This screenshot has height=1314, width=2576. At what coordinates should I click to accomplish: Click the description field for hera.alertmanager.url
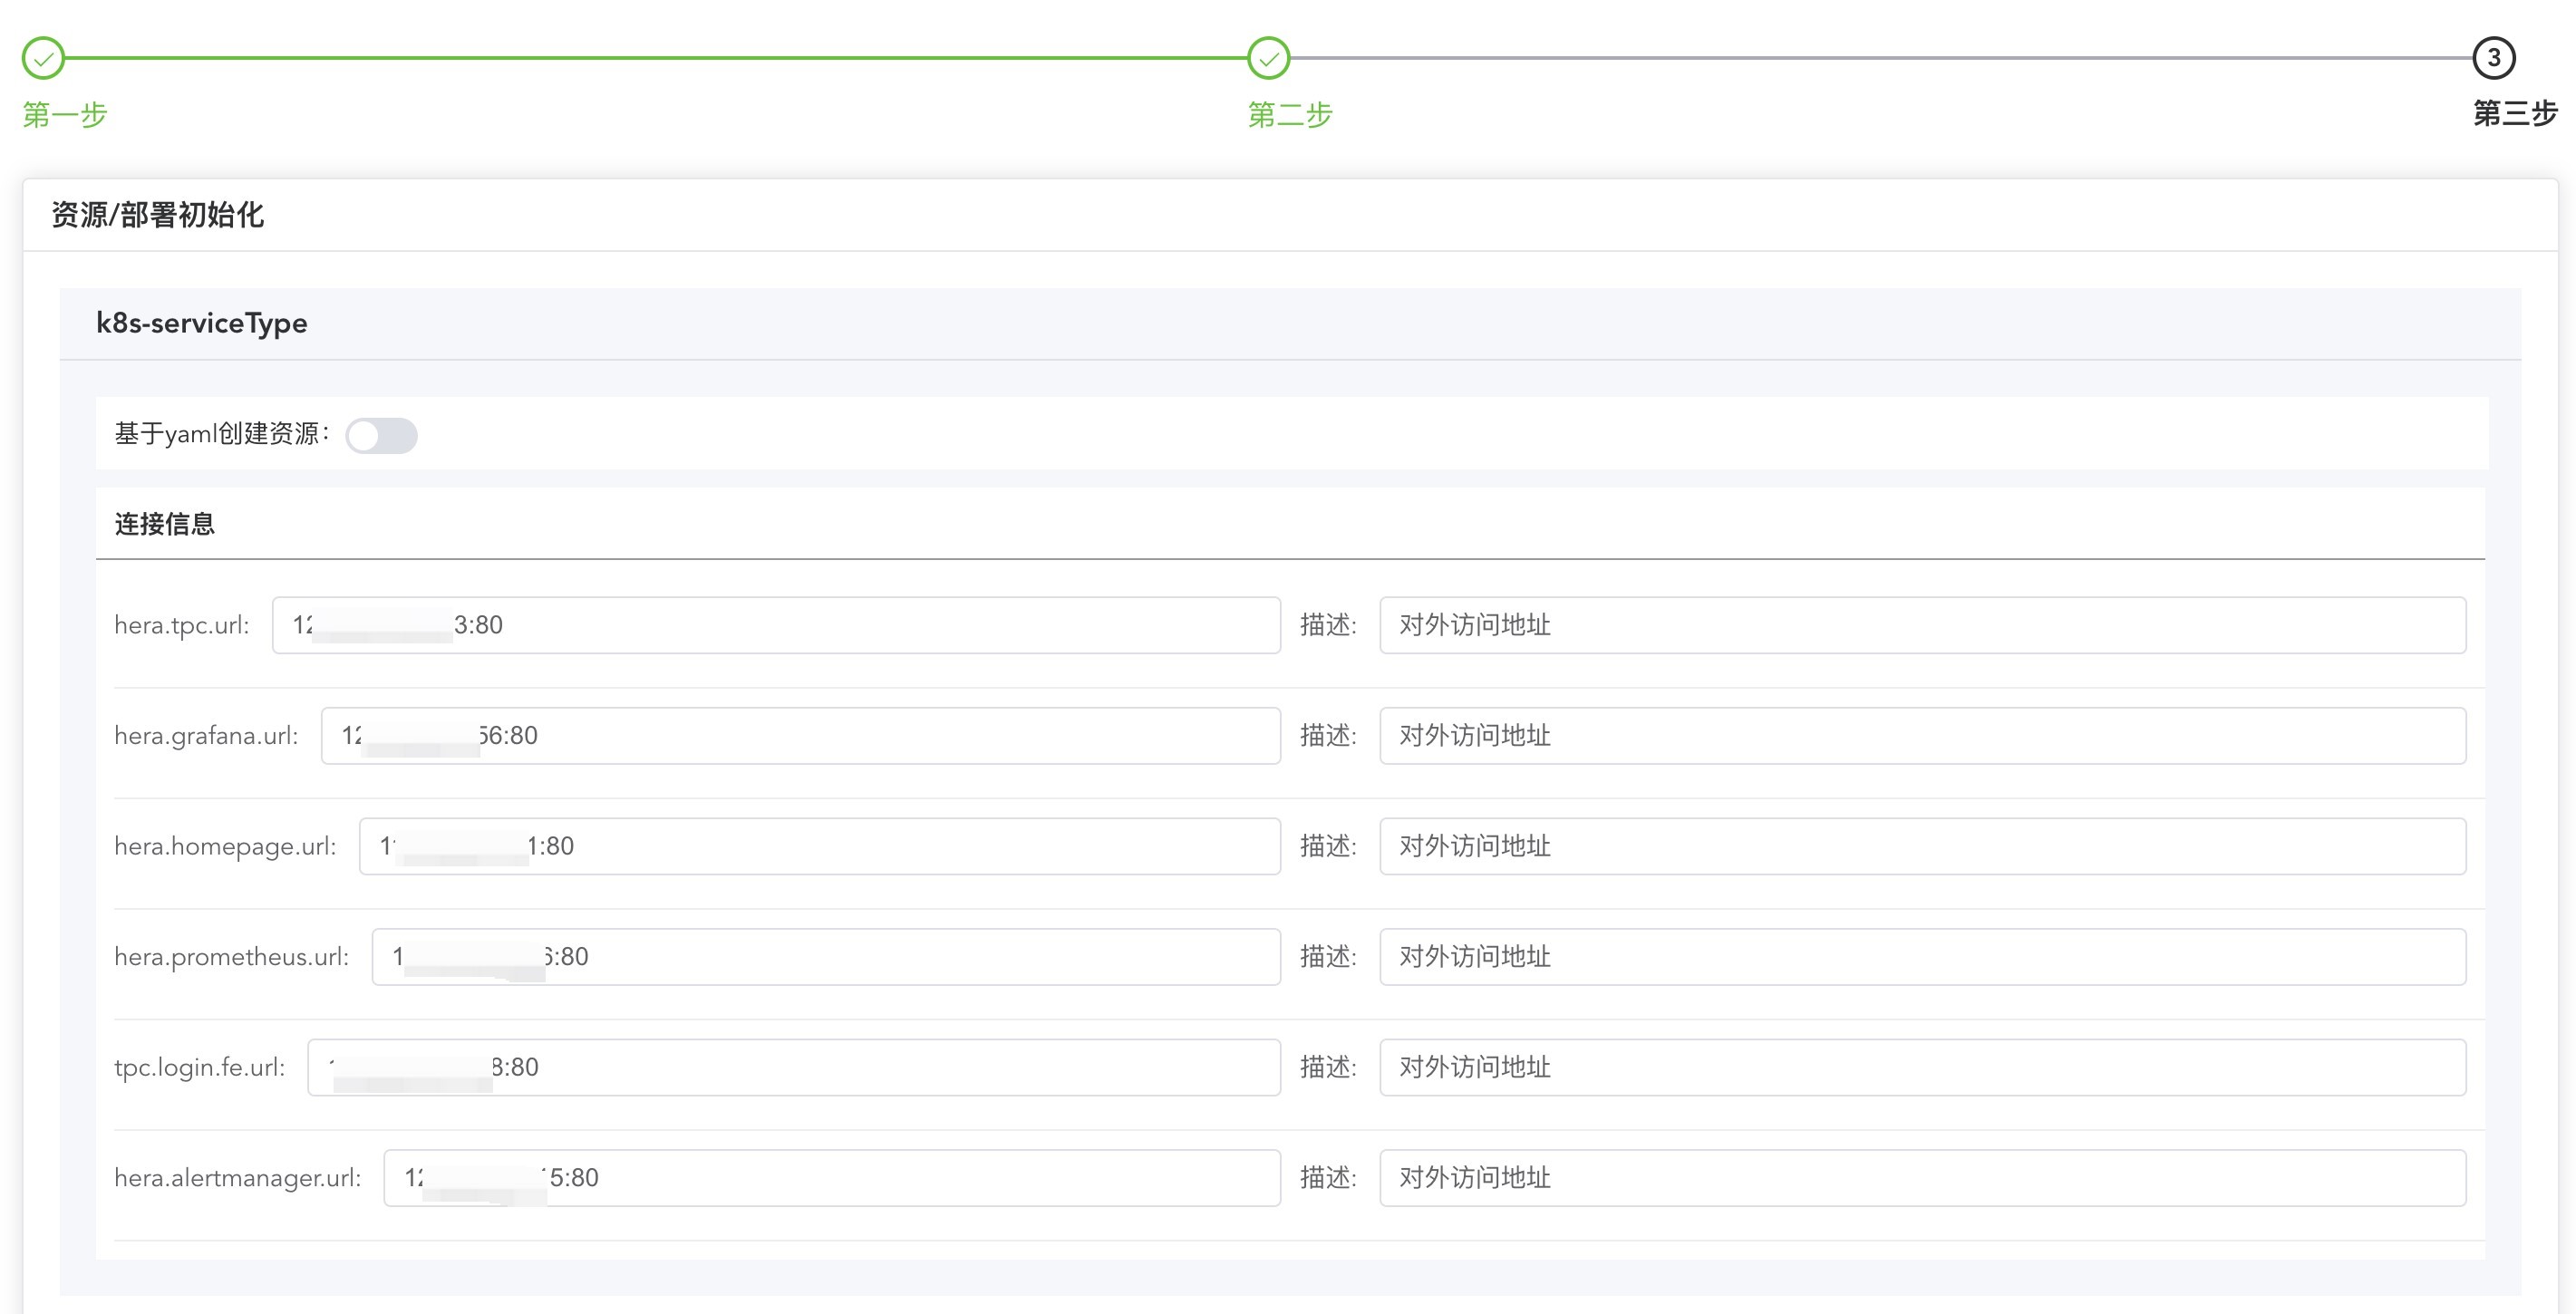[1923, 1178]
